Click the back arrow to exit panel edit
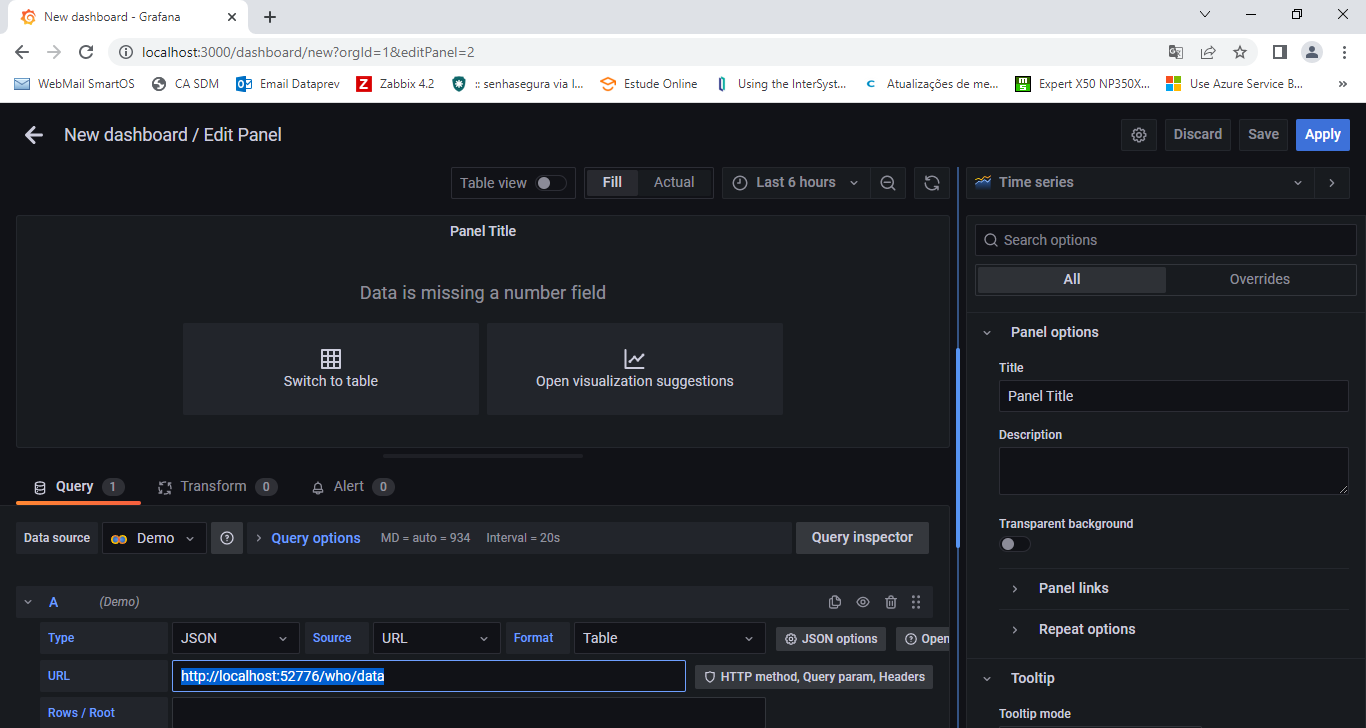The width and height of the screenshot is (1366, 728). (x=34, y=135)
